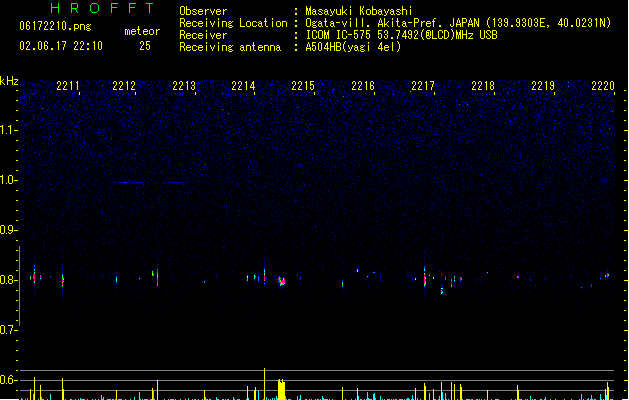
Task: Click the Observer label
Action: pos(203,11)
